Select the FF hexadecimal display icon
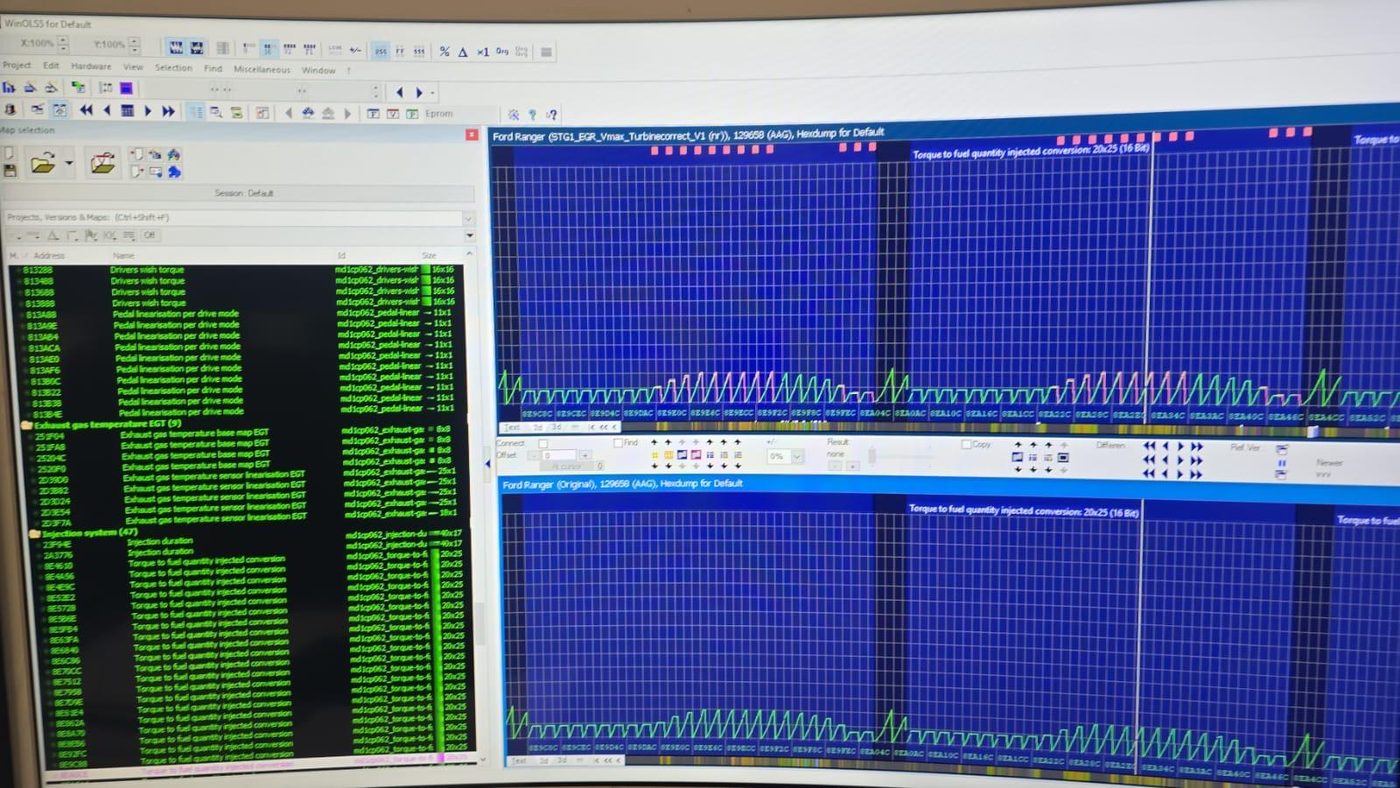 [399, 50]
